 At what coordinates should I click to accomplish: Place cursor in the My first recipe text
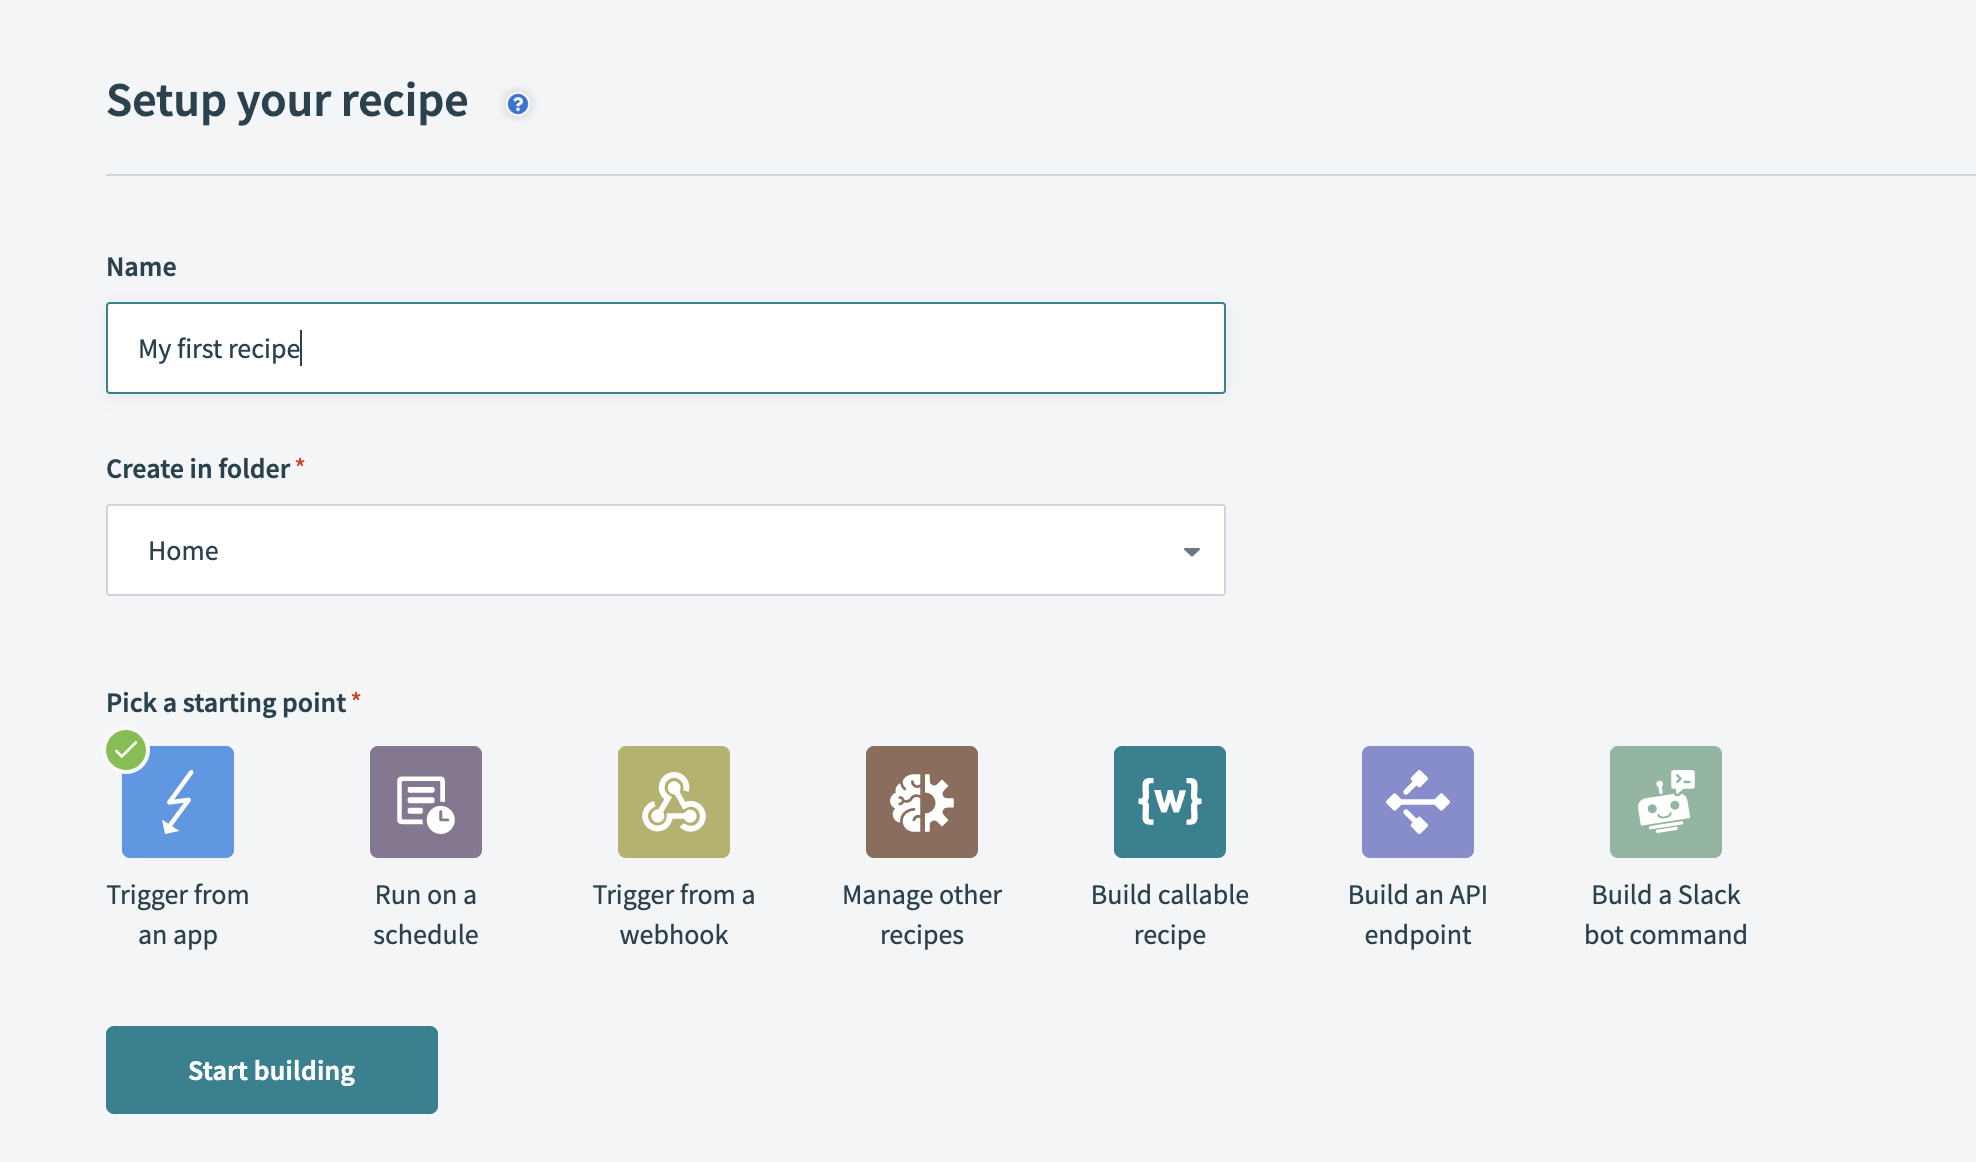(220, 347)
